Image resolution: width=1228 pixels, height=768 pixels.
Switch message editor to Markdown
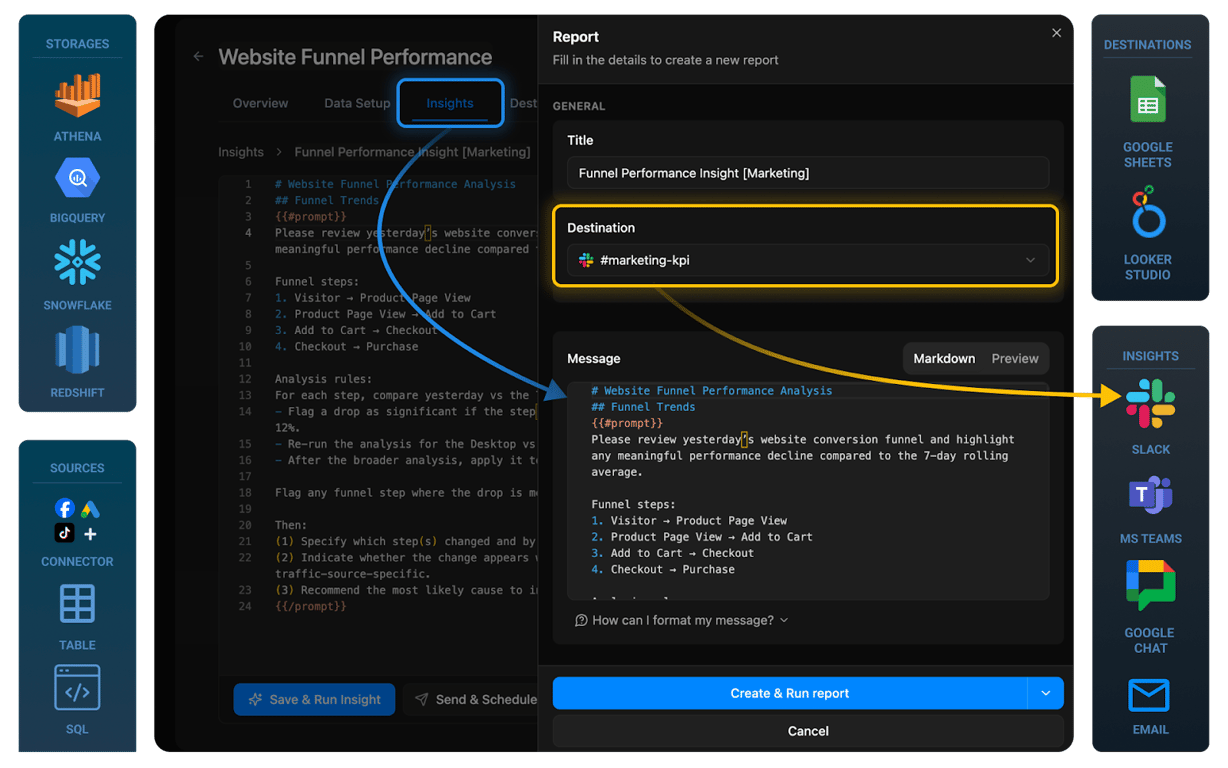[x=944, y=358]
